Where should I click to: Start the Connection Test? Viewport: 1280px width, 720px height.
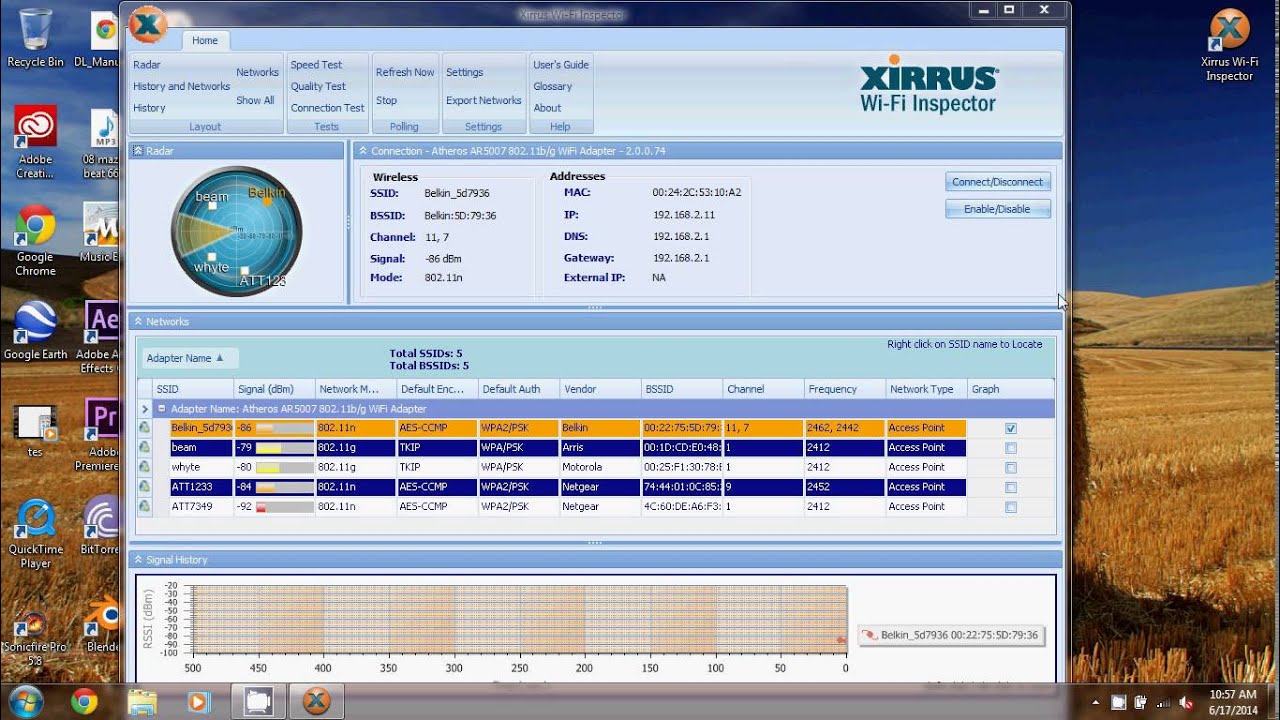pos(327,108)
